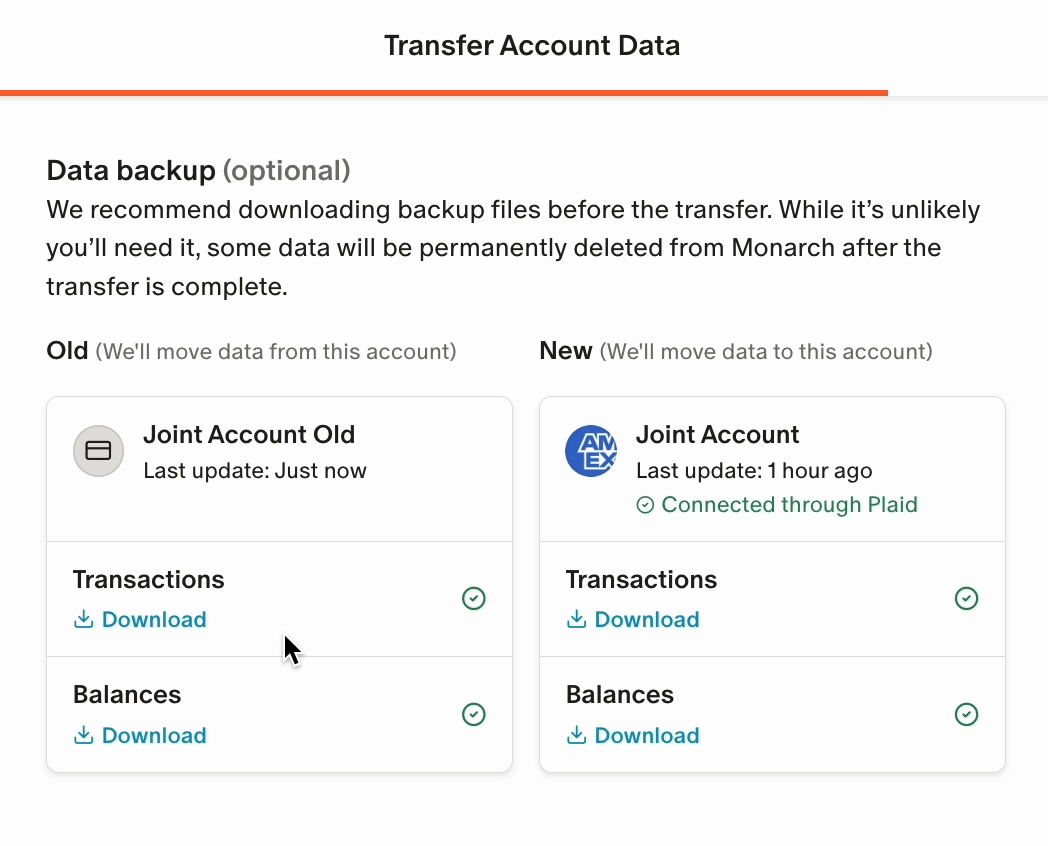
Task: Download Balances from the new Joint Account
Action: point(632,735)
